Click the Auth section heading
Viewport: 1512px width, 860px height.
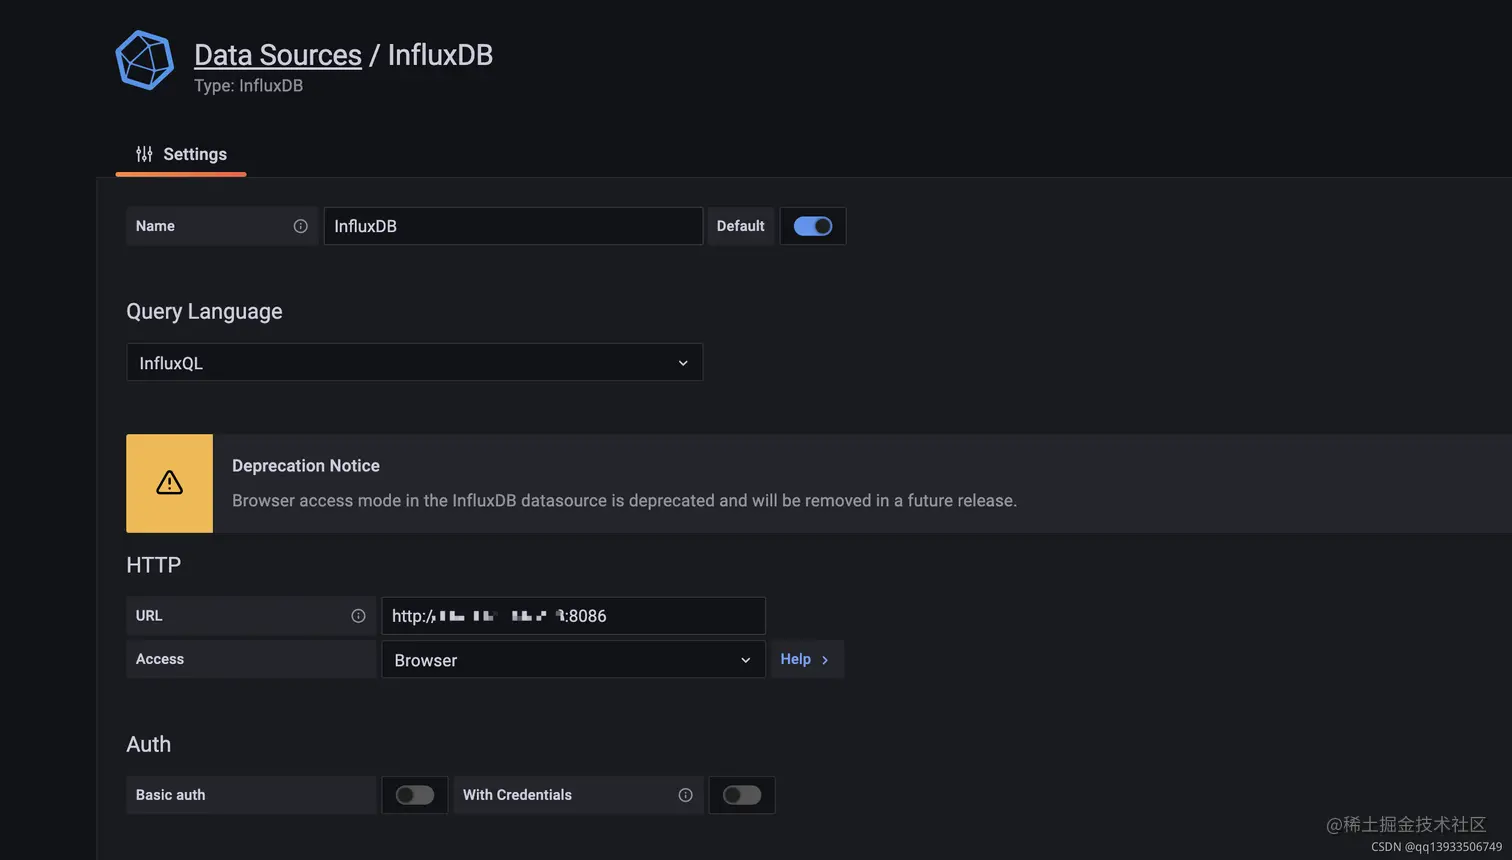pos(148,744)
